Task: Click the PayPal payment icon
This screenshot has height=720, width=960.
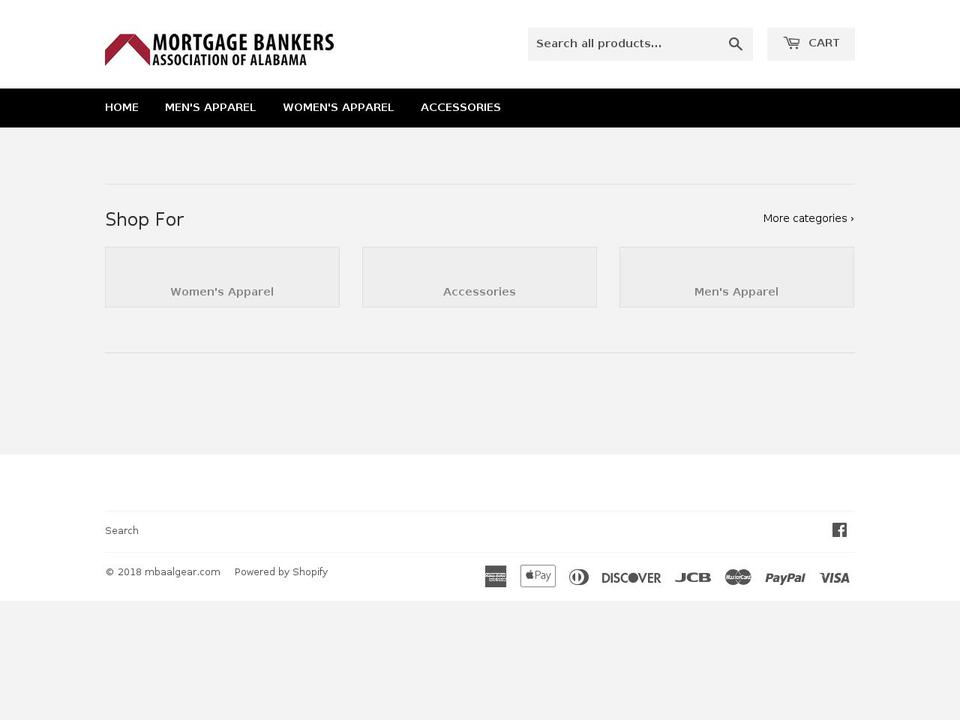Action: [785, 577]
